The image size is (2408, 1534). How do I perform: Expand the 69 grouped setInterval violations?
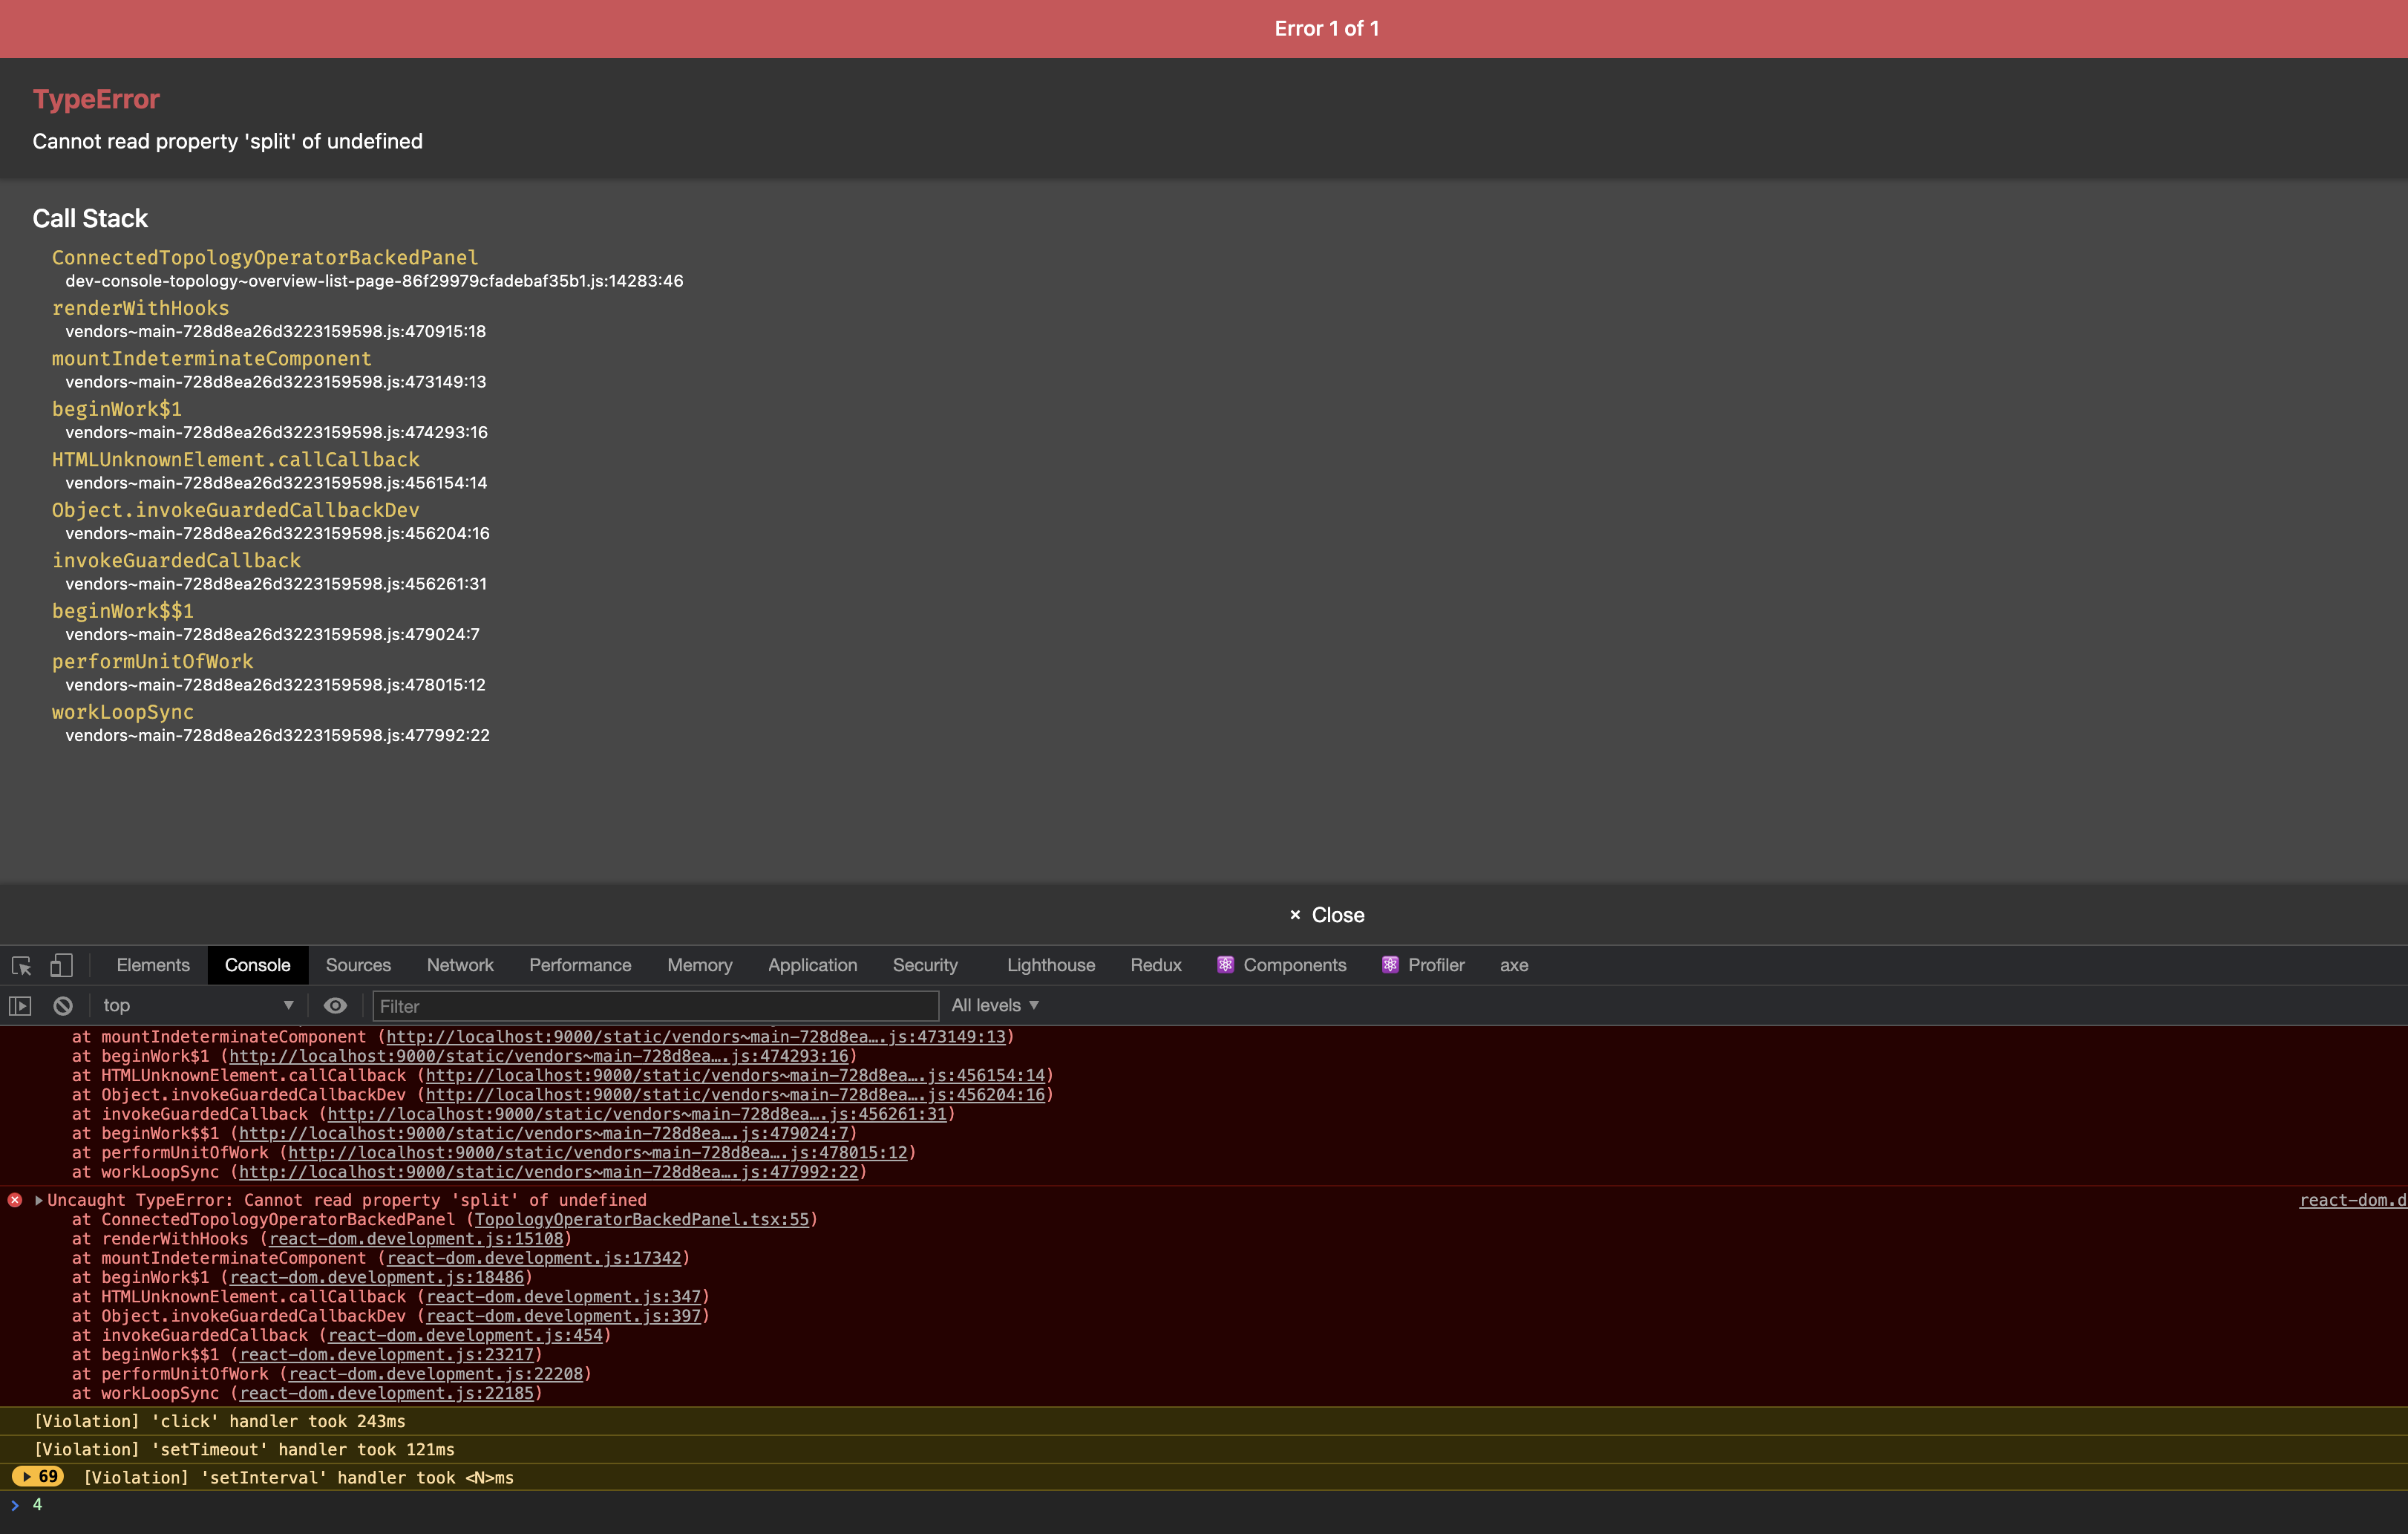(x=38, y=1477)
